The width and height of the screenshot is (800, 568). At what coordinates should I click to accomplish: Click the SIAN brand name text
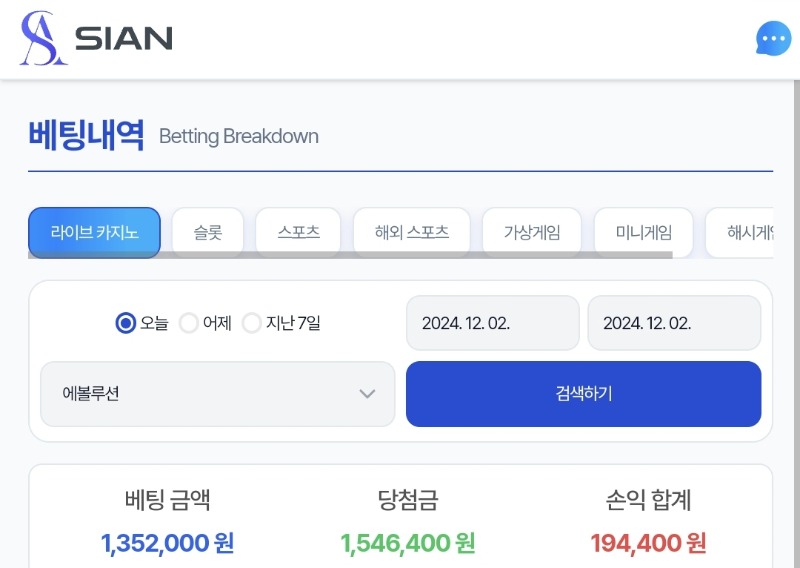click(123, 39)
